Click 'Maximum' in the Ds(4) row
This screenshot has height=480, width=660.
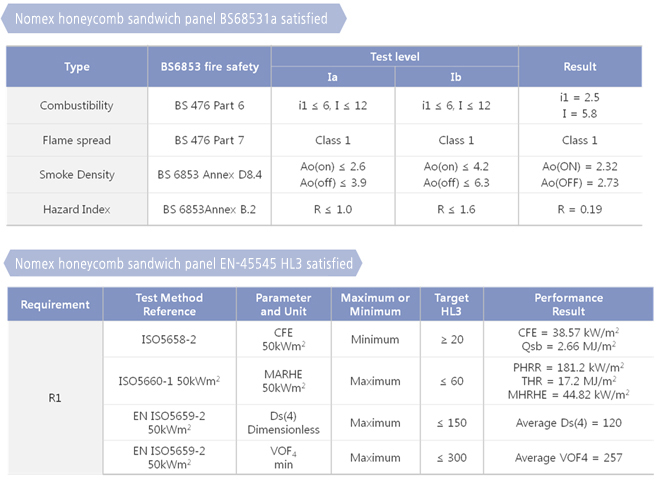(375, 423)
